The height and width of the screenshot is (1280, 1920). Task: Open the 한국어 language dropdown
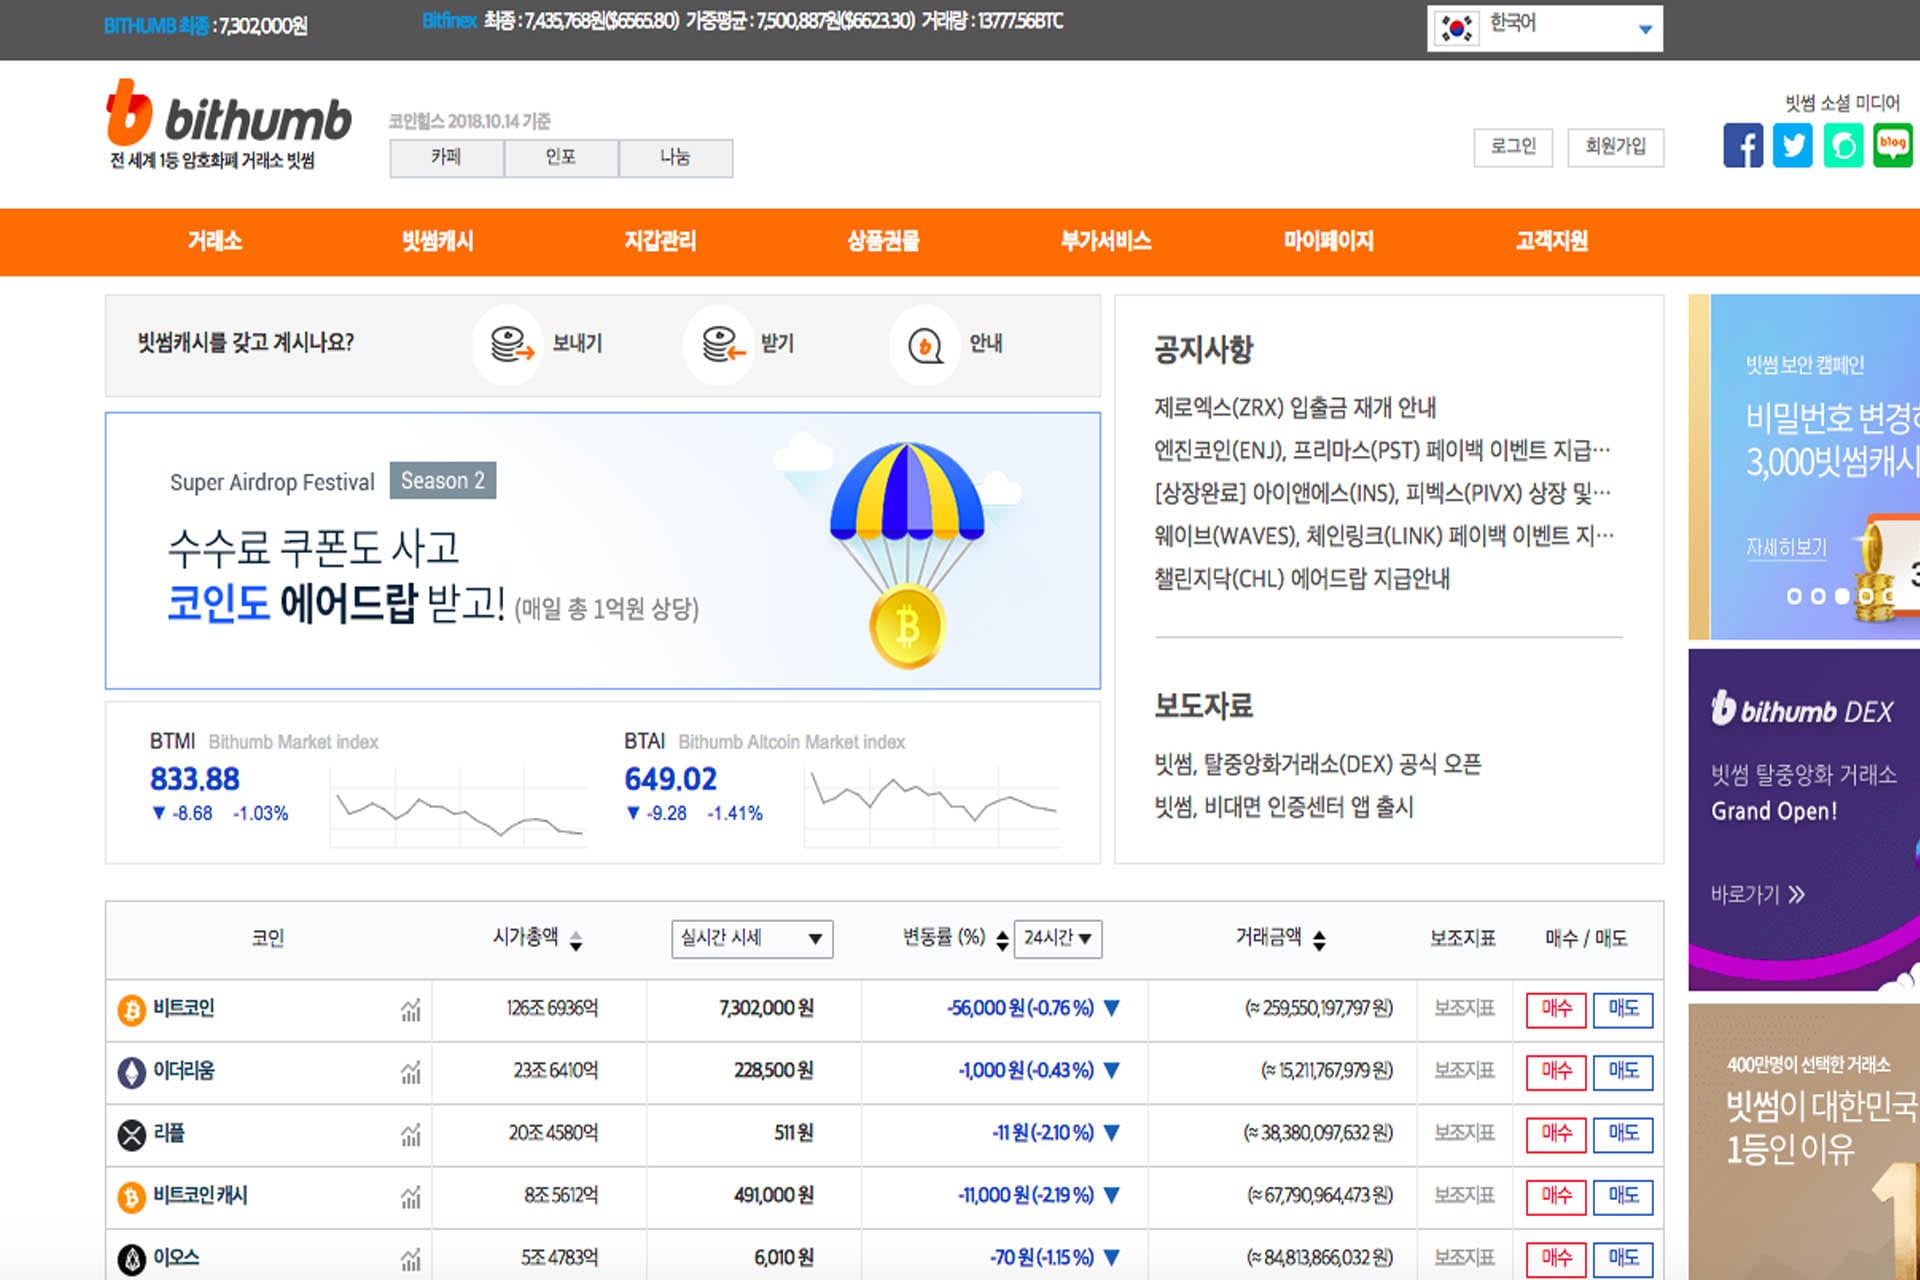pyautogui.click(x=1545, y=28)
